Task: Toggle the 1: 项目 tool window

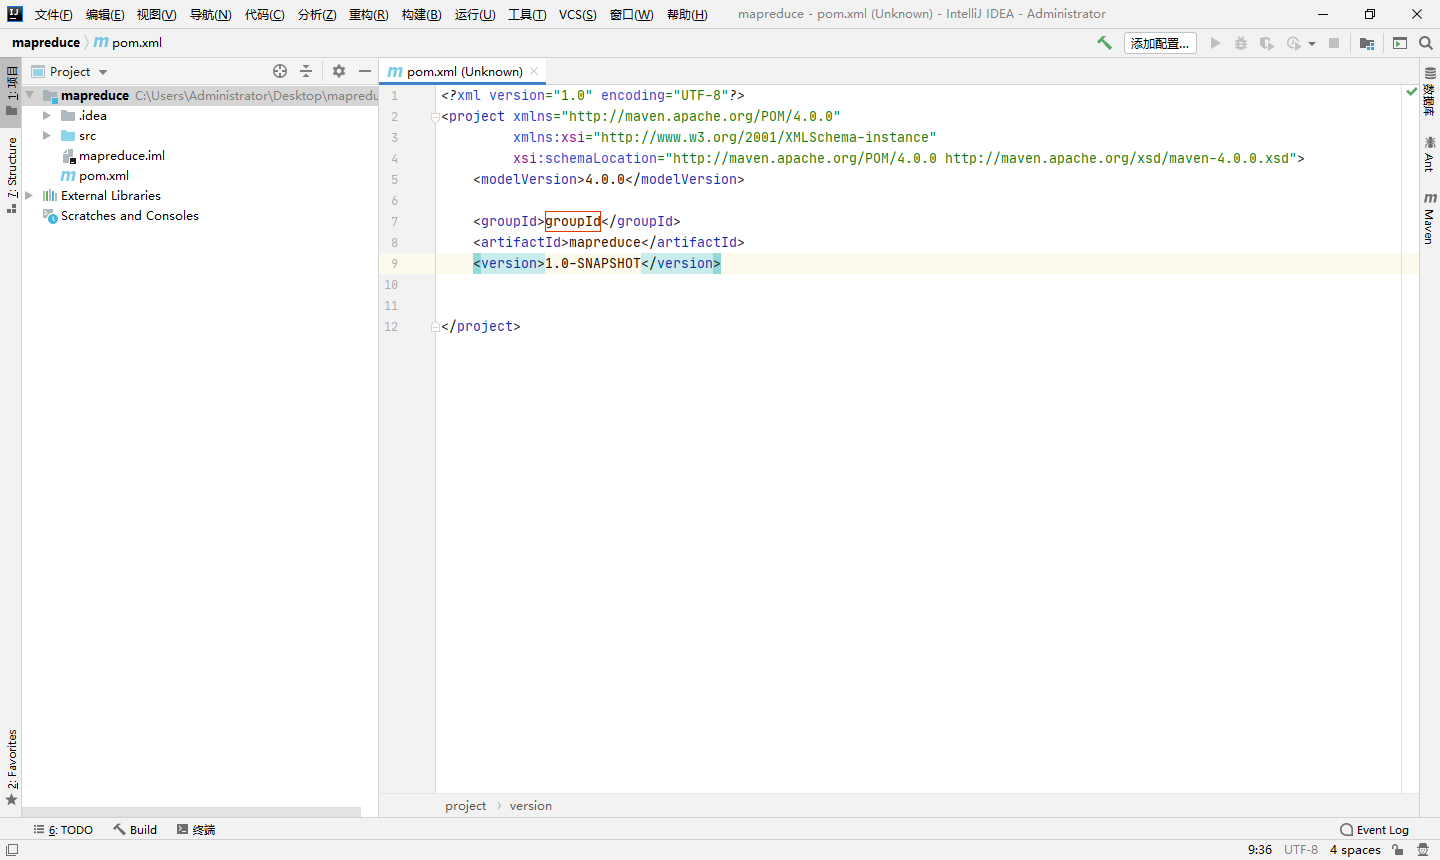Action: tap(11, 91)
